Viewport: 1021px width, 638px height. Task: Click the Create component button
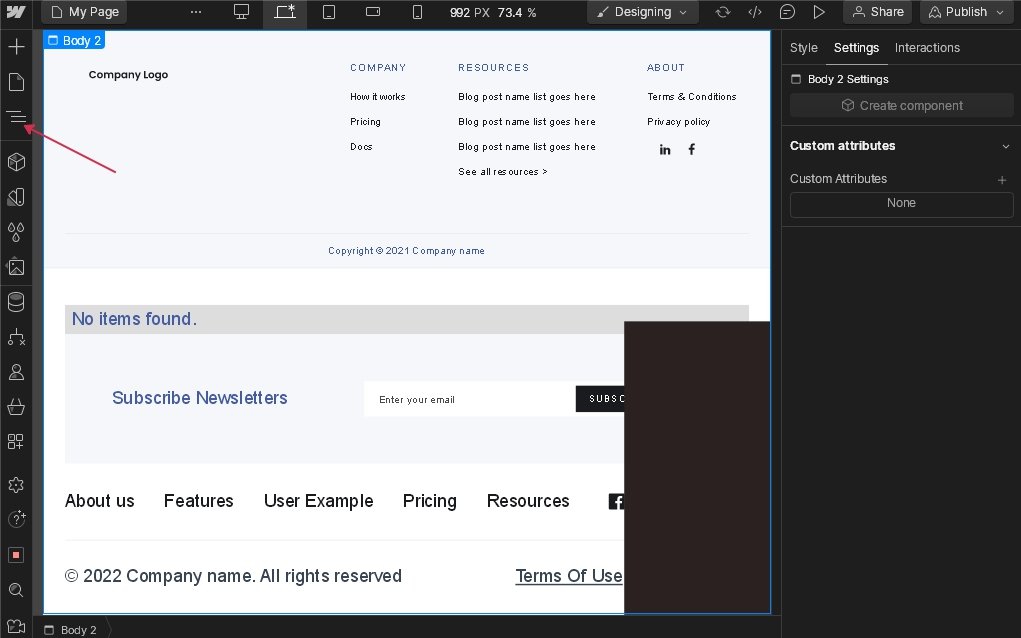(x=901, y=106)
